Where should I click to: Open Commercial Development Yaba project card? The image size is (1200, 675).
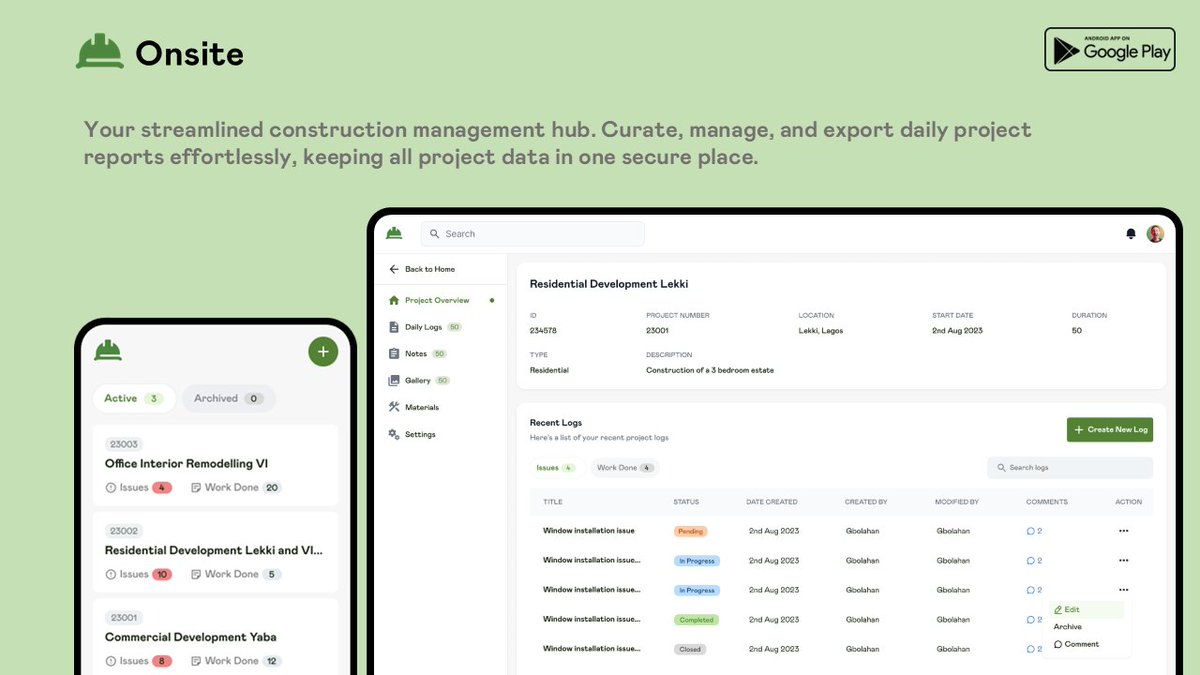pyautogui.click(x=215, y=636)
